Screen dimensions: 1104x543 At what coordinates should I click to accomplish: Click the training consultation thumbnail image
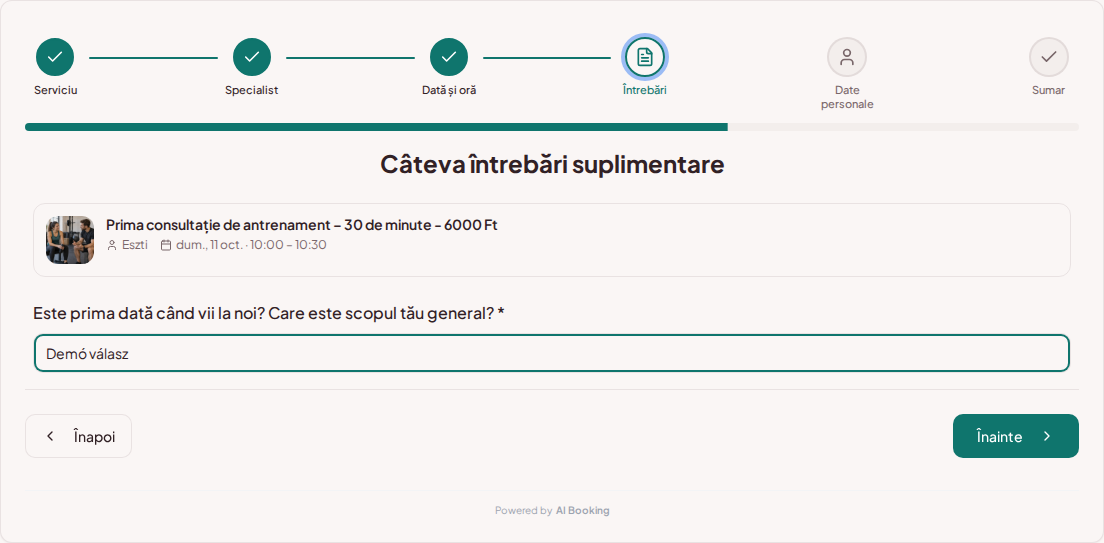click(x=70, y=240)
